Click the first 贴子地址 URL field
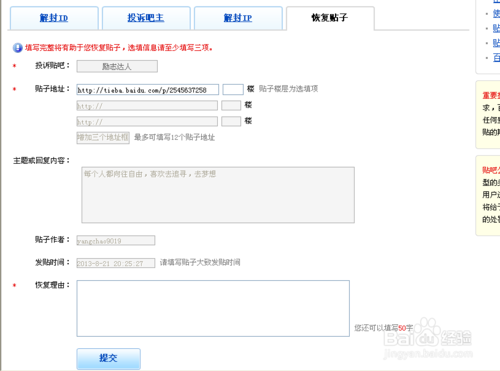Image resolution: width=500 pixels, height=371 pixels. pos(147,90)
